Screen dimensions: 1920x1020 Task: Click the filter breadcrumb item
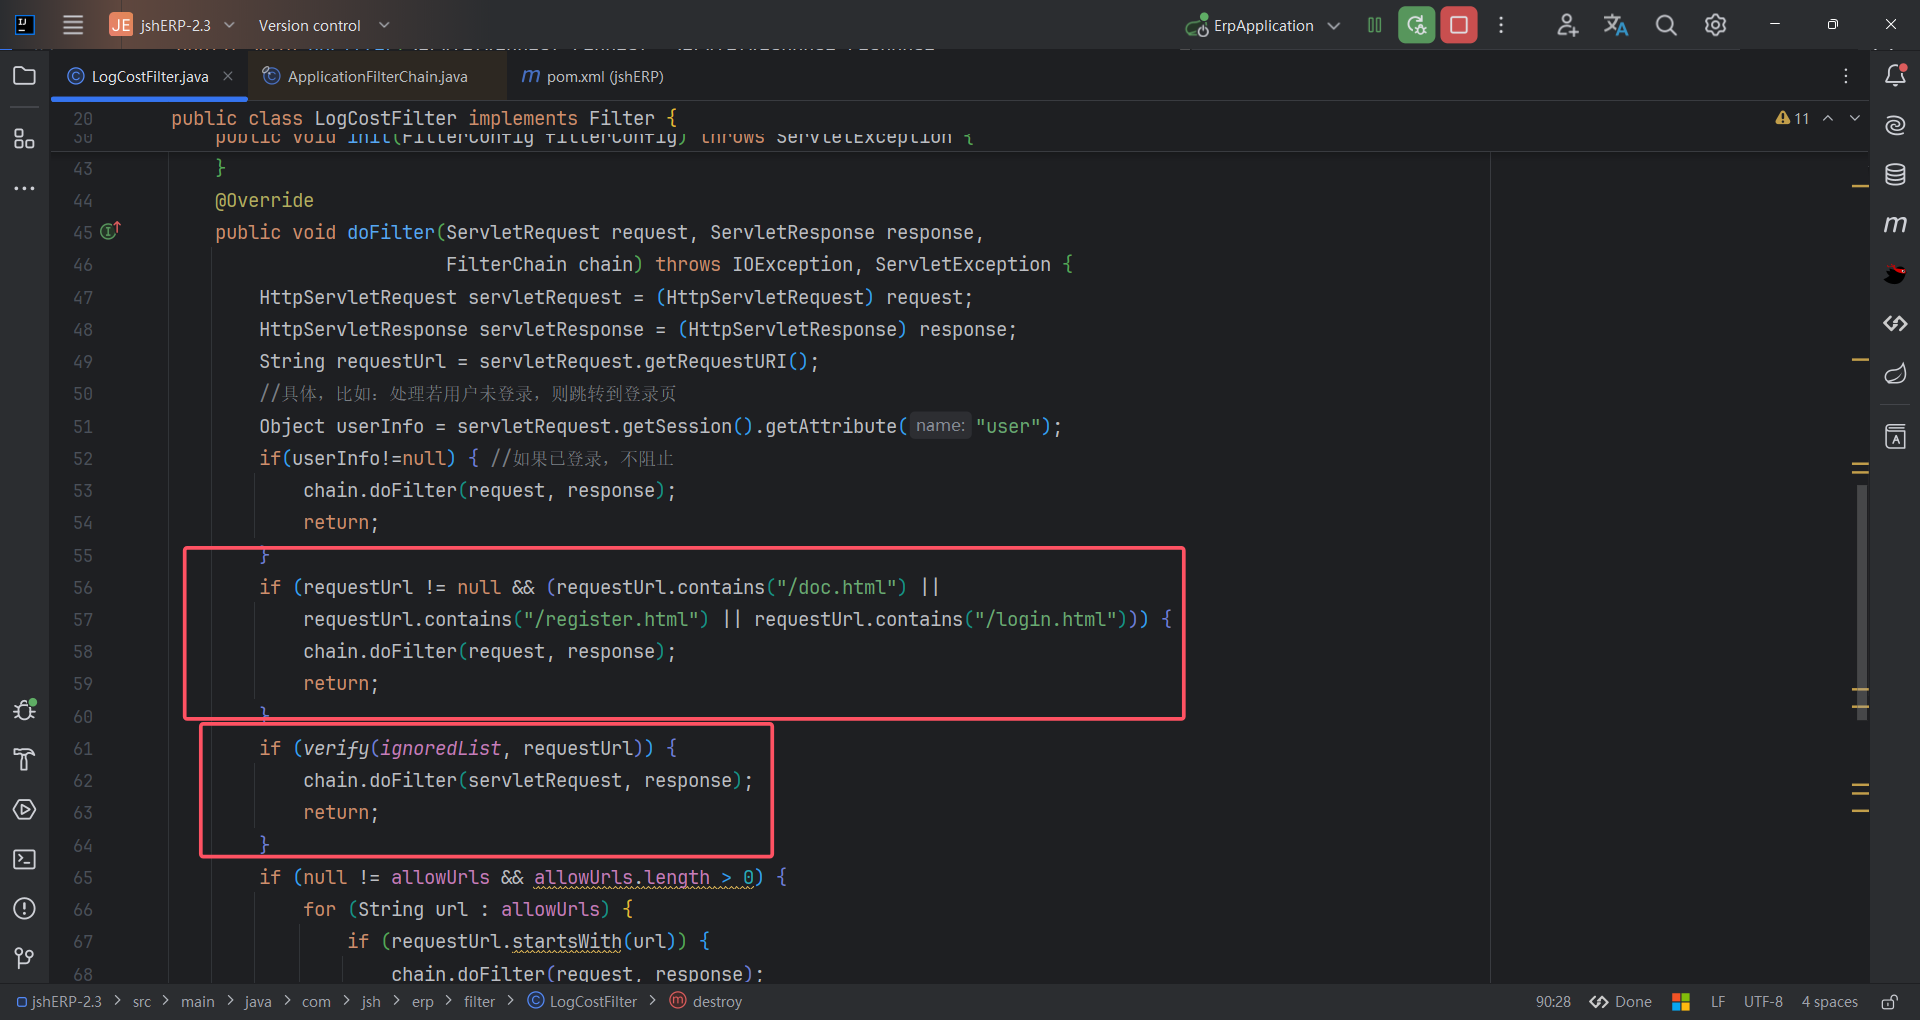click(x=479, y=1001)
